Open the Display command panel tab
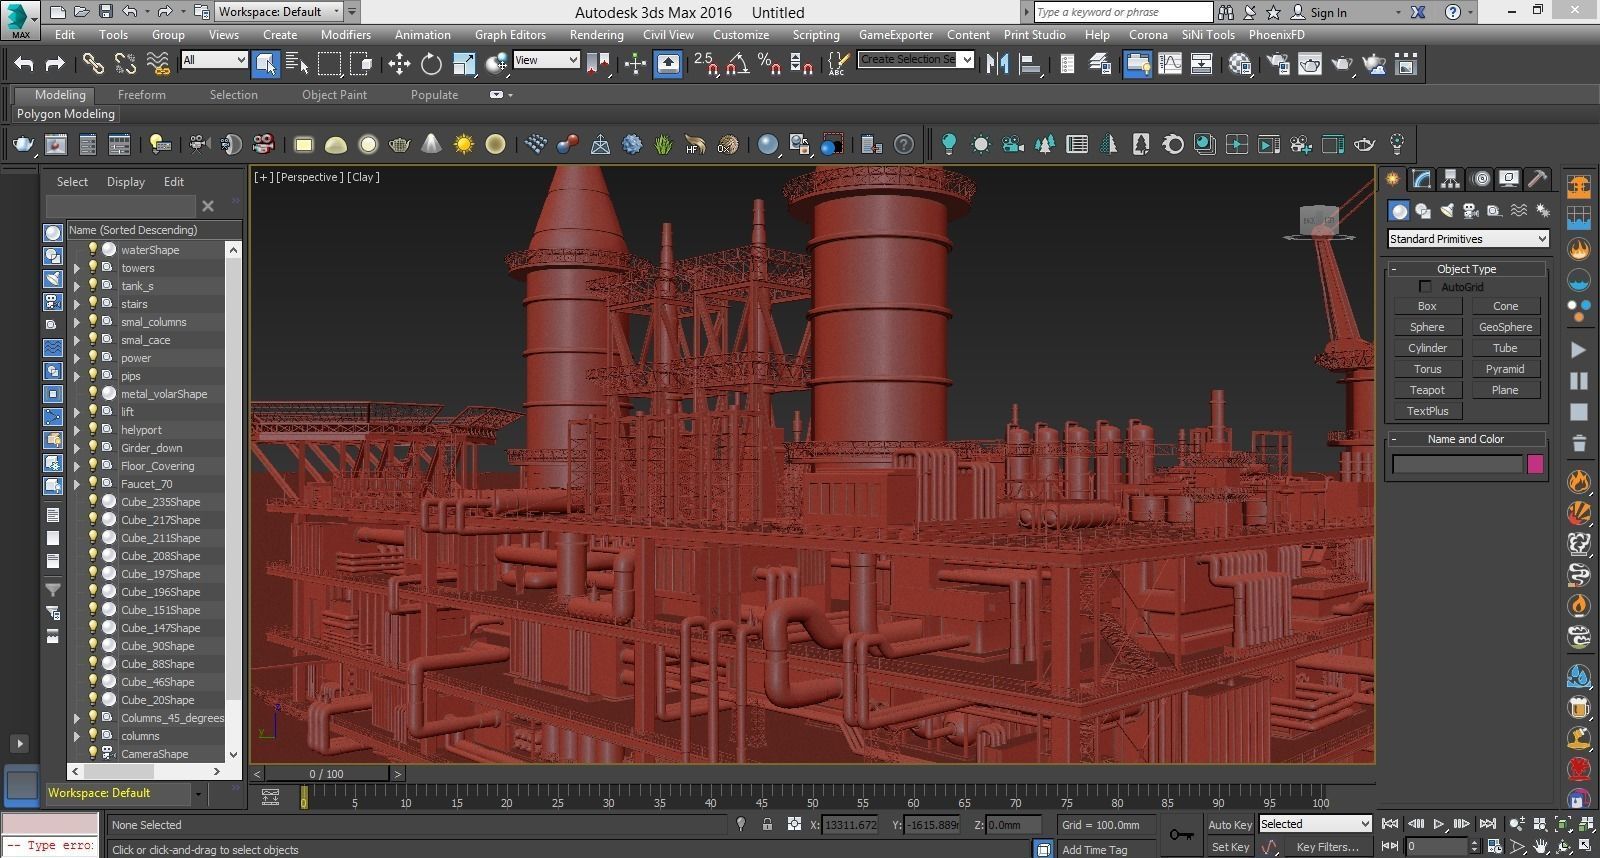Viewport: 1600px width, 858px height. click(1509, 179)
